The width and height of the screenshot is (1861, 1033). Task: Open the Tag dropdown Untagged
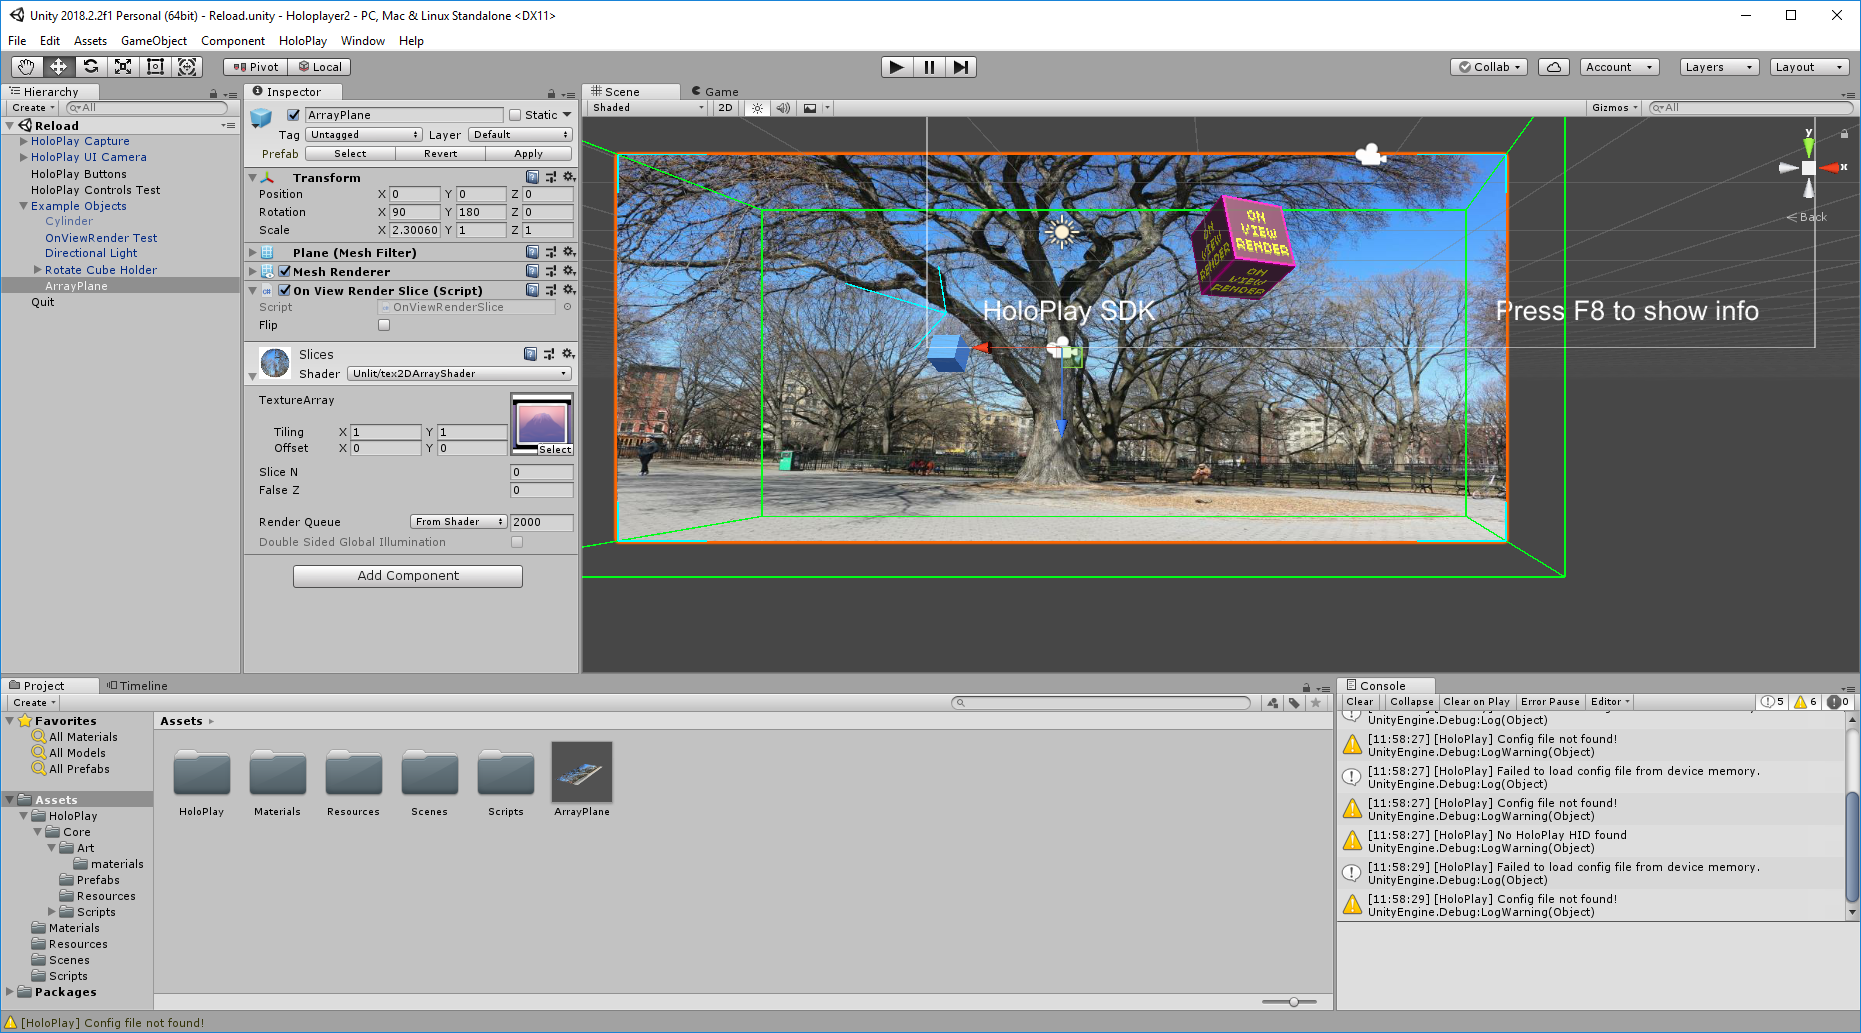coord(364,135)
